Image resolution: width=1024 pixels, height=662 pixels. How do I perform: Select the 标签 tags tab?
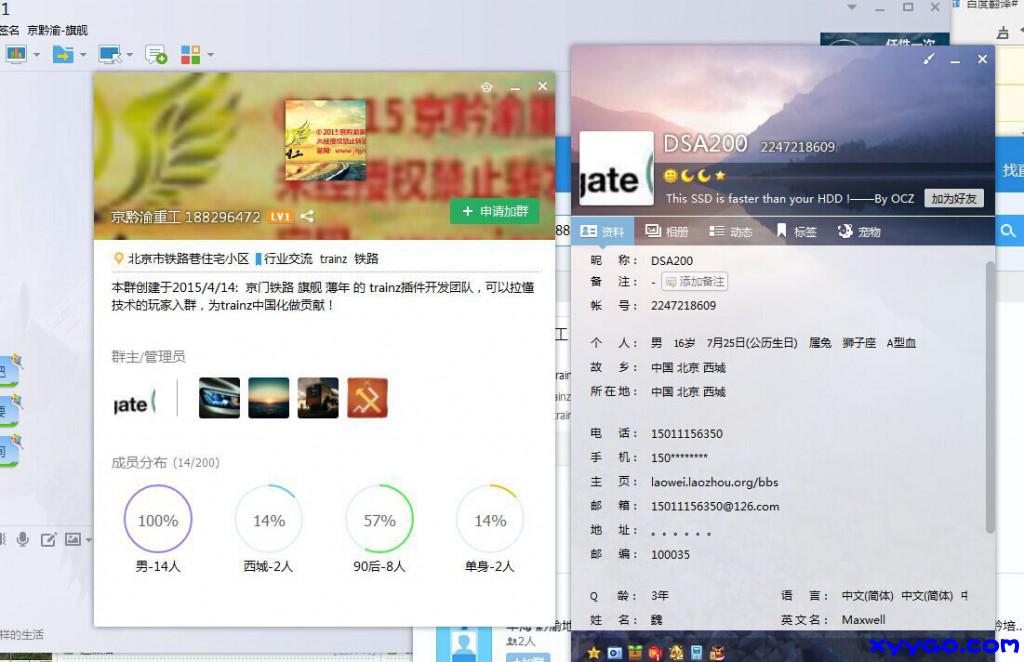point(796,231)
